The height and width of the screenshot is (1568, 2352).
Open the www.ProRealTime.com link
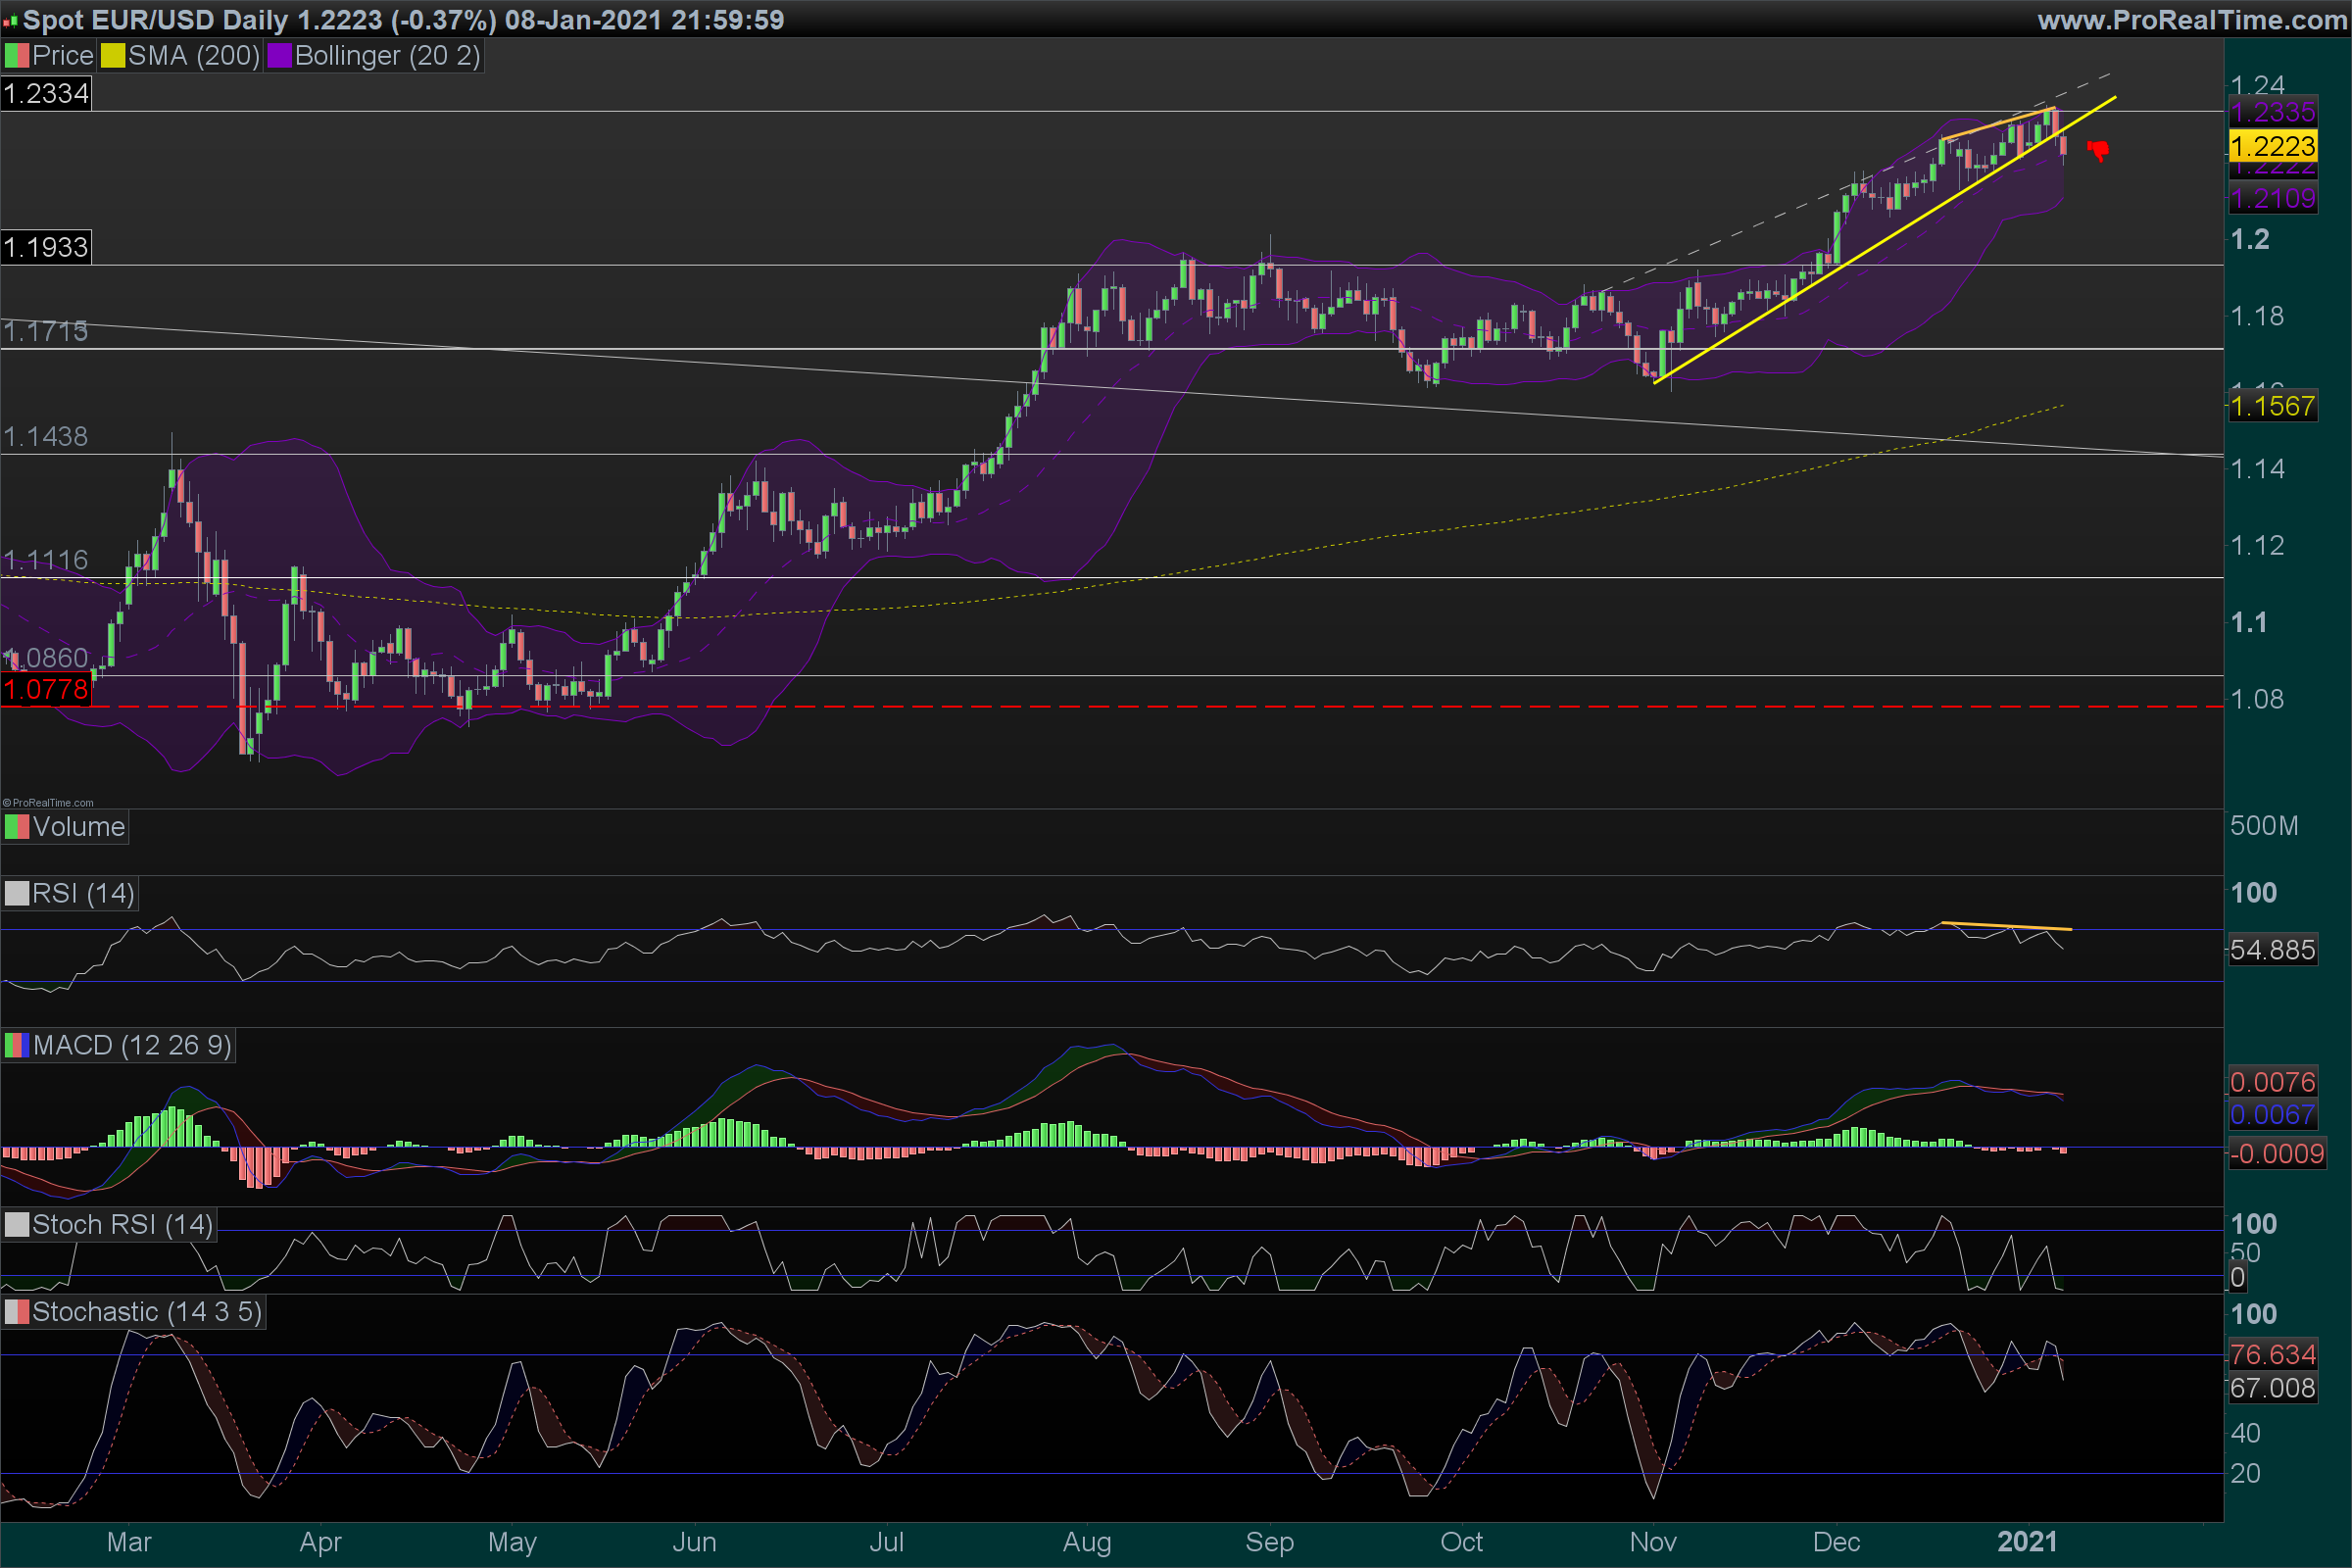2192,20
